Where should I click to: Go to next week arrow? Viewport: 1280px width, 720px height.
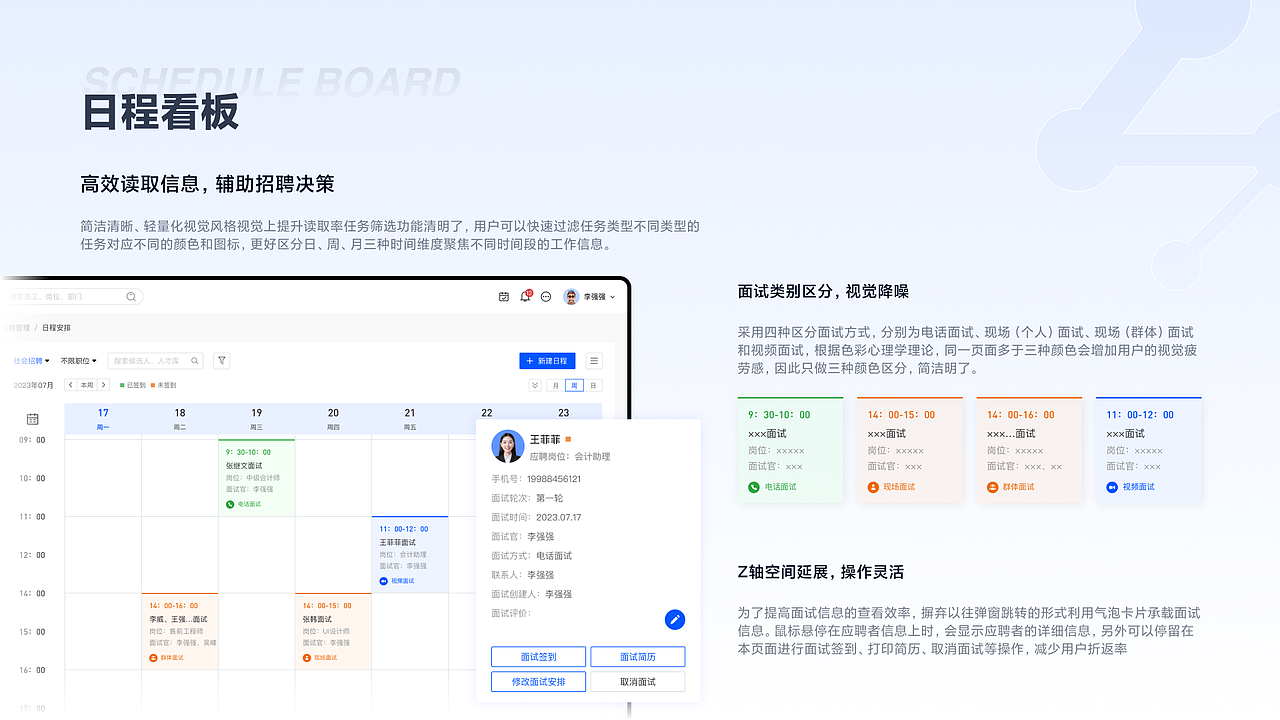(x=103, y=385)
